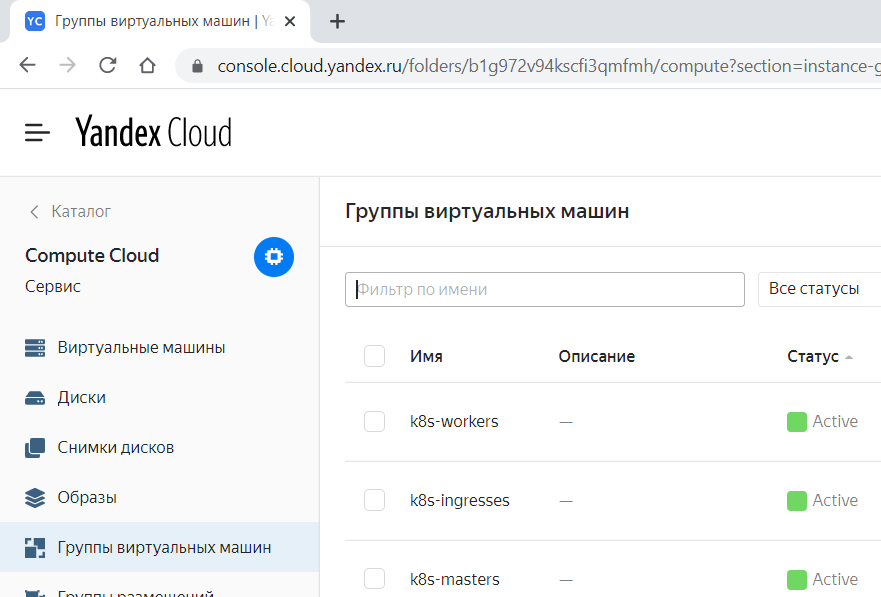The width and height of the screenshot is (881, 597).
Task: Click the Образы layers icon
Action: pyautogui.click(x=35, y=498)
